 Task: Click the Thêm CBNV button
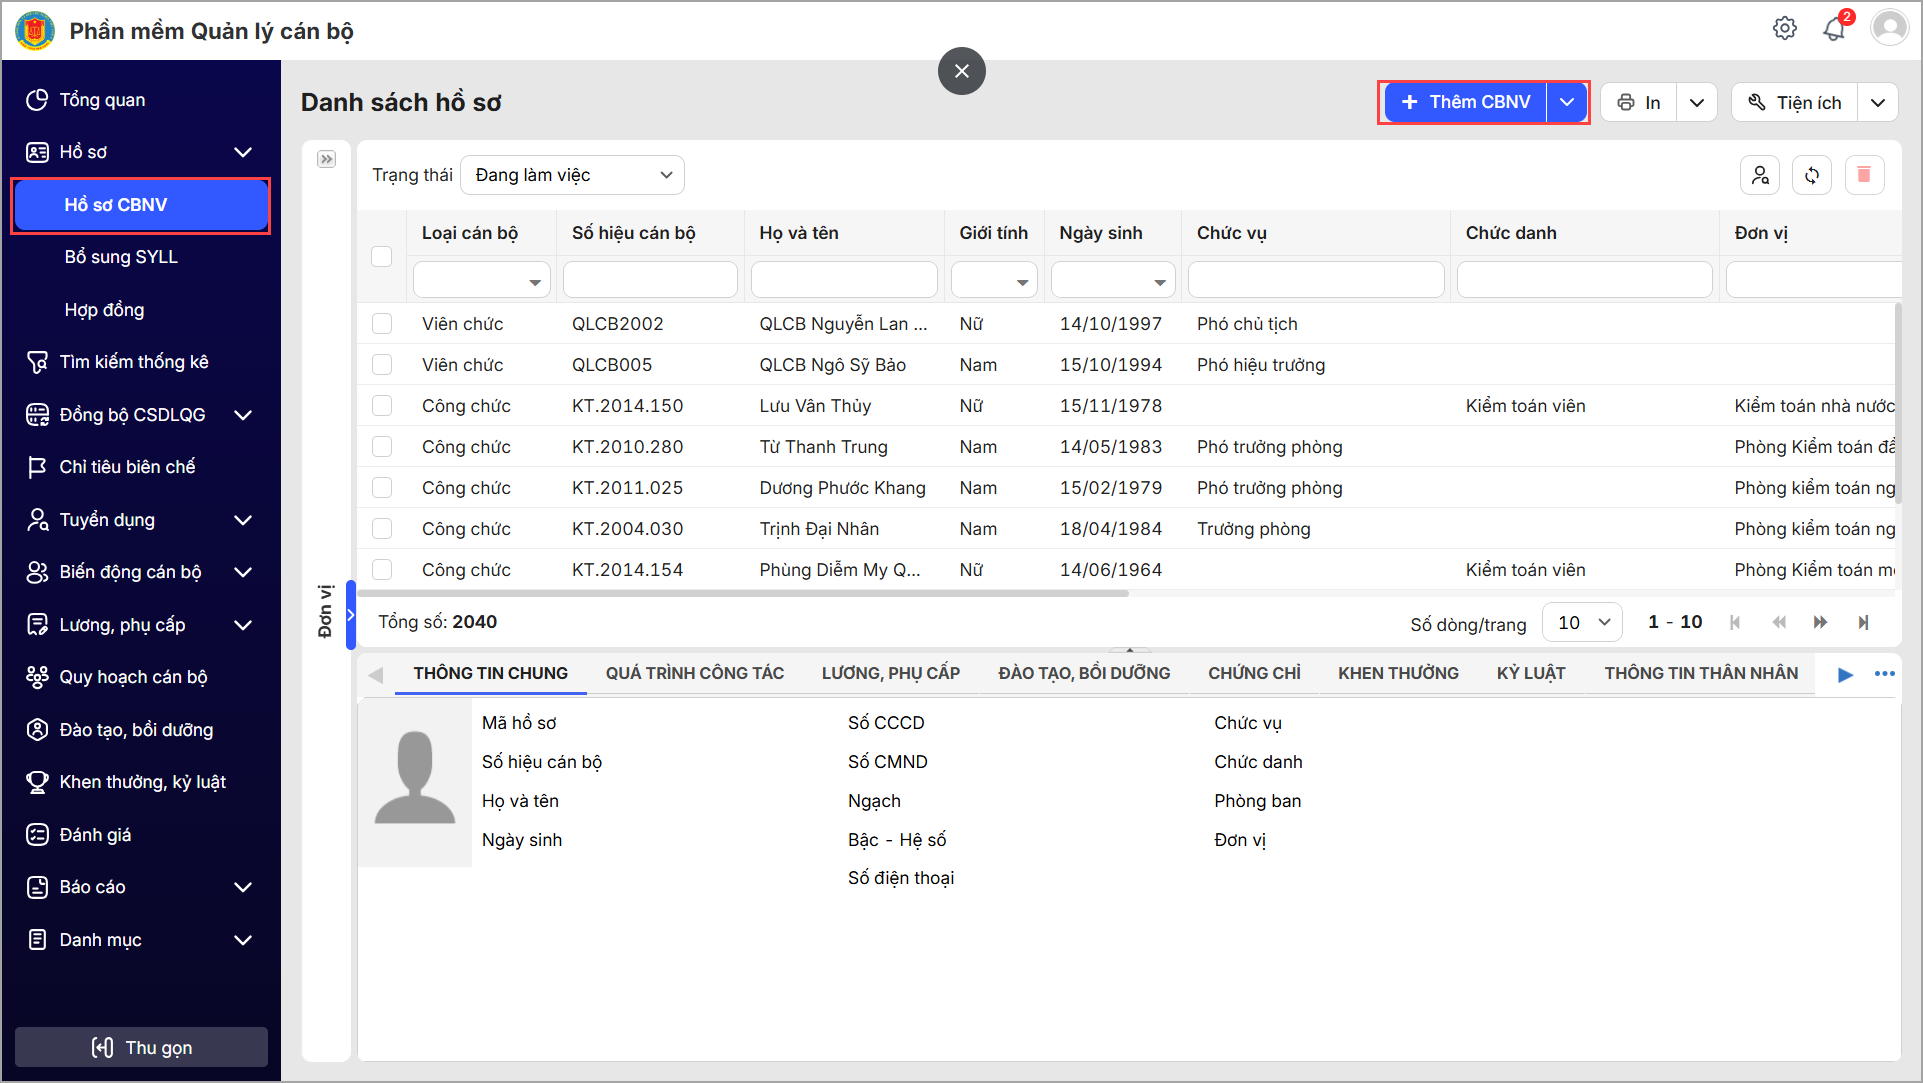[x=1466, y=102]
